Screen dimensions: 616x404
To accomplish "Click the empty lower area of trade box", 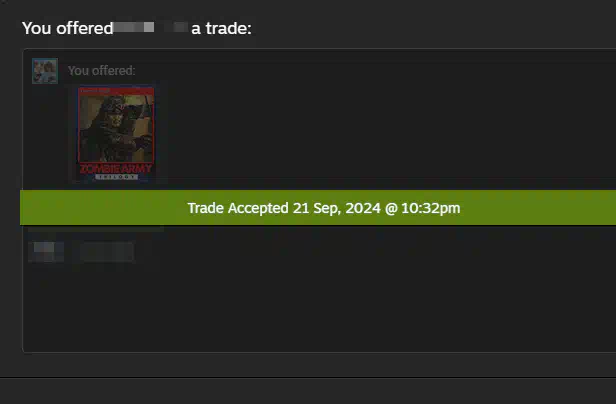I will [318, 309].
